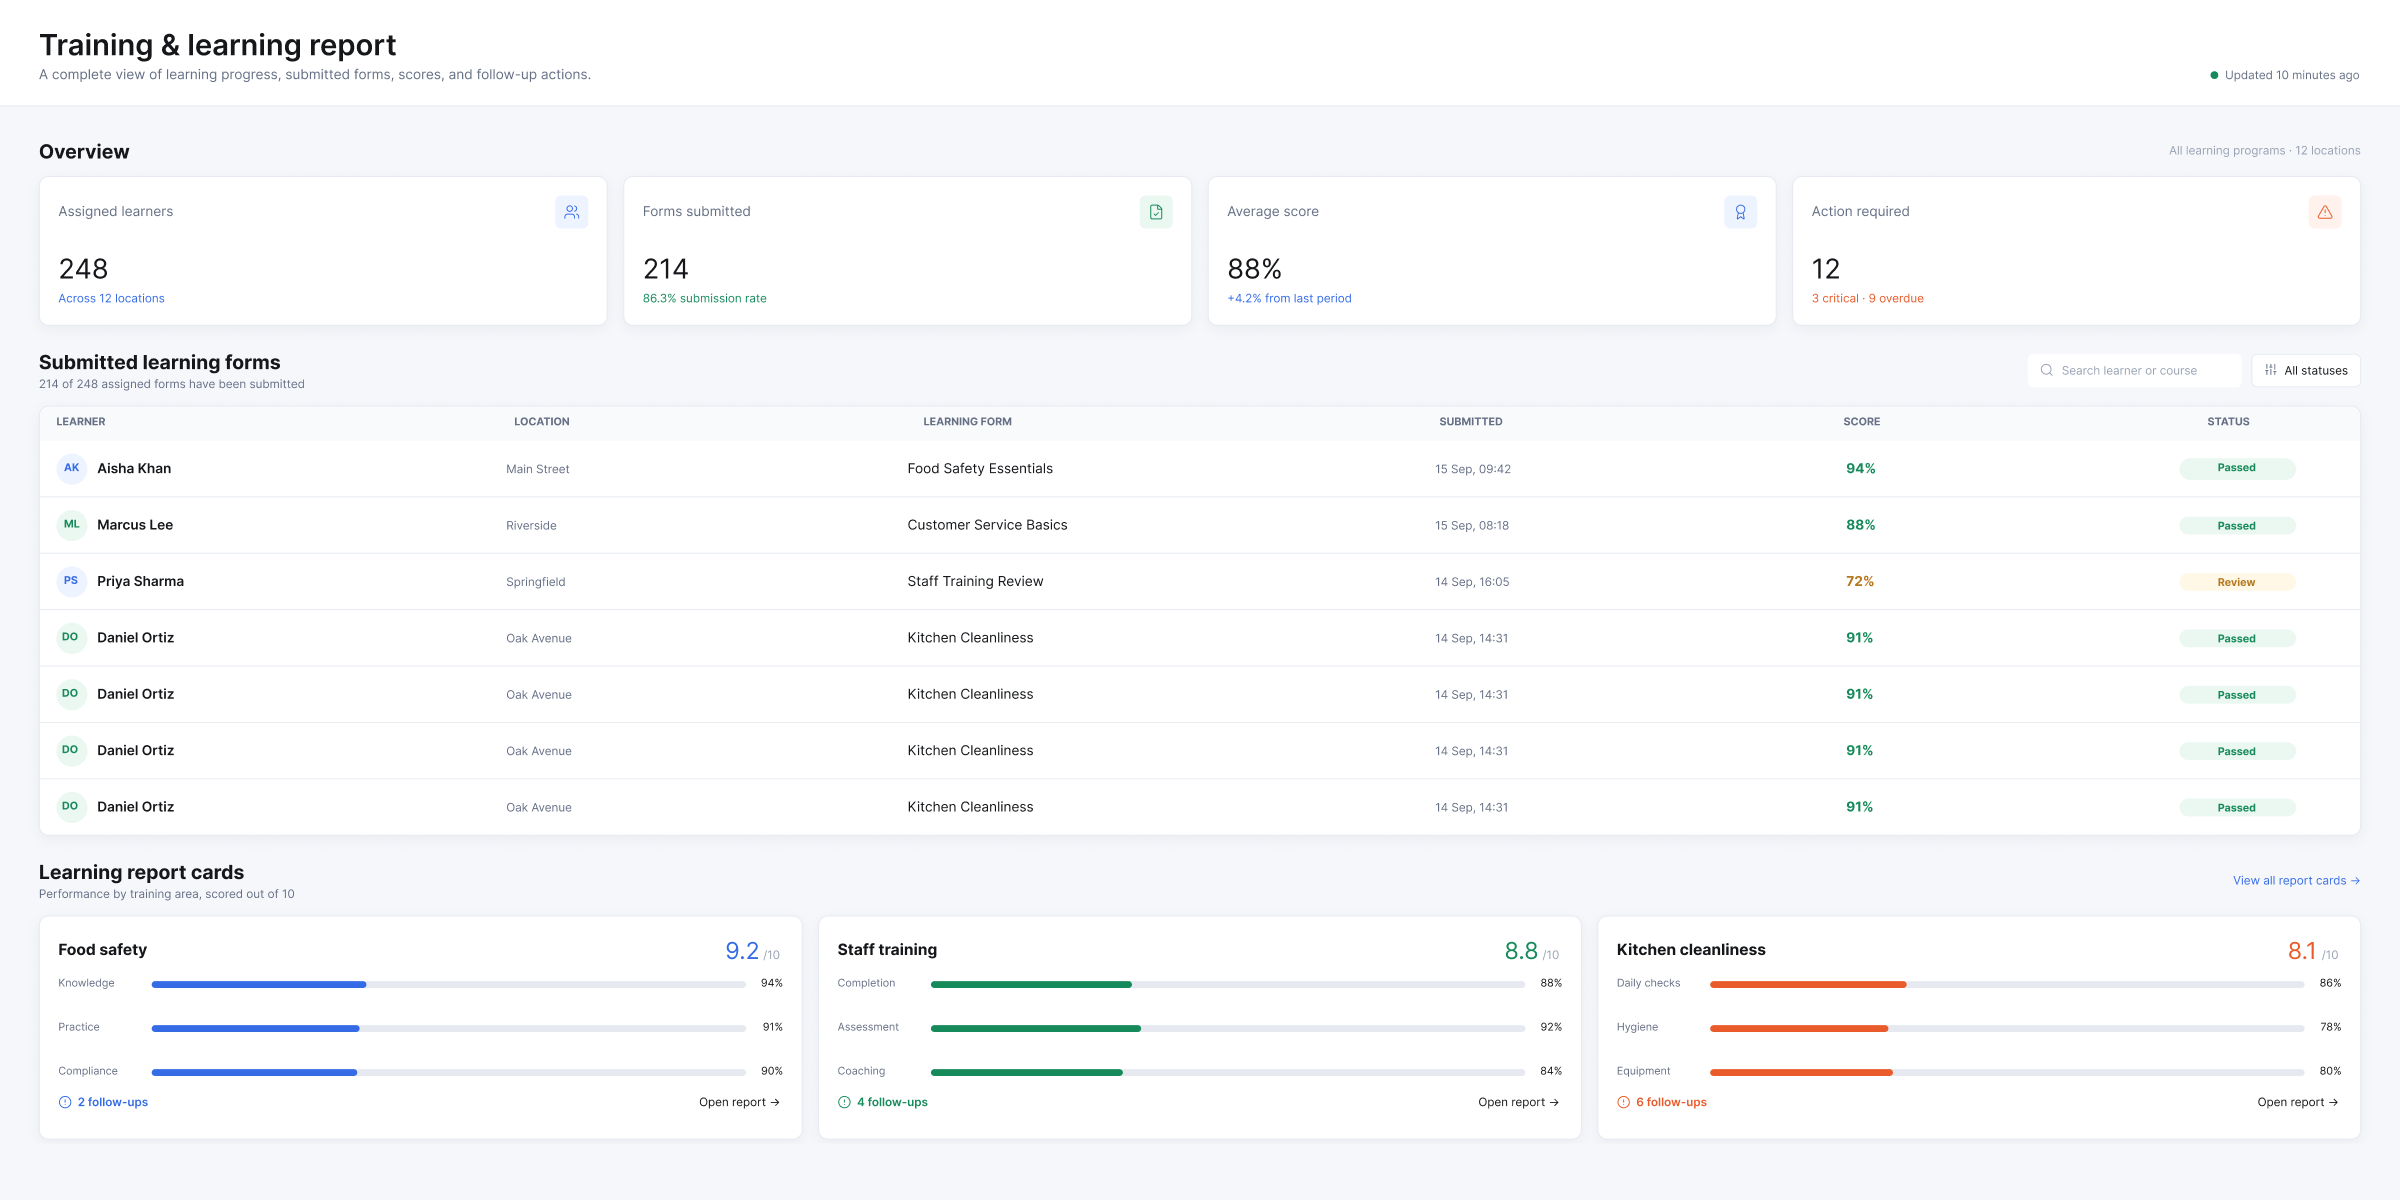Click the Assigned learners overview card
Screen dimensions: 2400x1200
coord(323,251)
